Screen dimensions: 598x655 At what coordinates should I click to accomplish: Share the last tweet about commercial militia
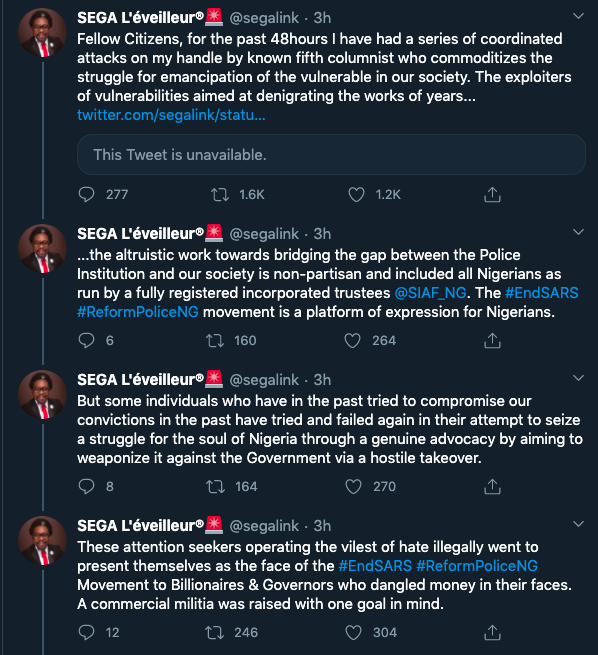click(492, 632)
